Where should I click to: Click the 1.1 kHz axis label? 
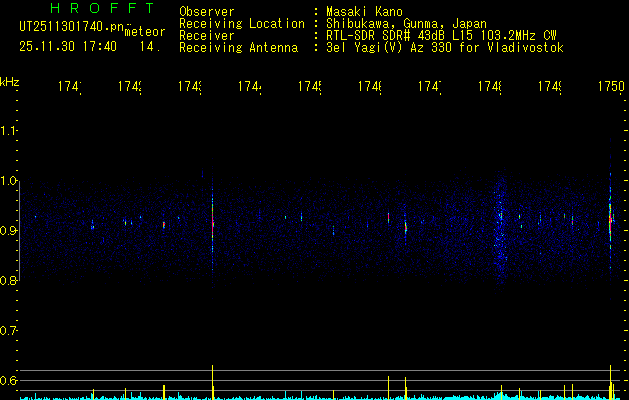click(x=8, y=131)
